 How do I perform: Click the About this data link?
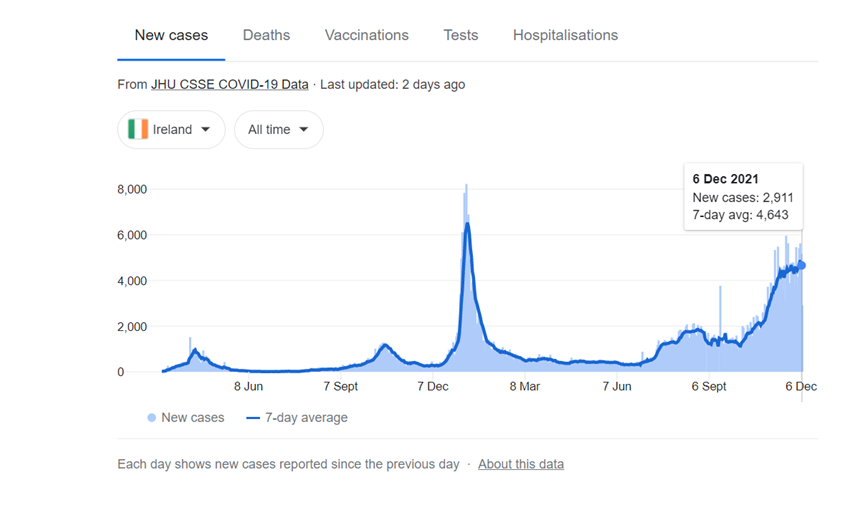tap(521, 464)
